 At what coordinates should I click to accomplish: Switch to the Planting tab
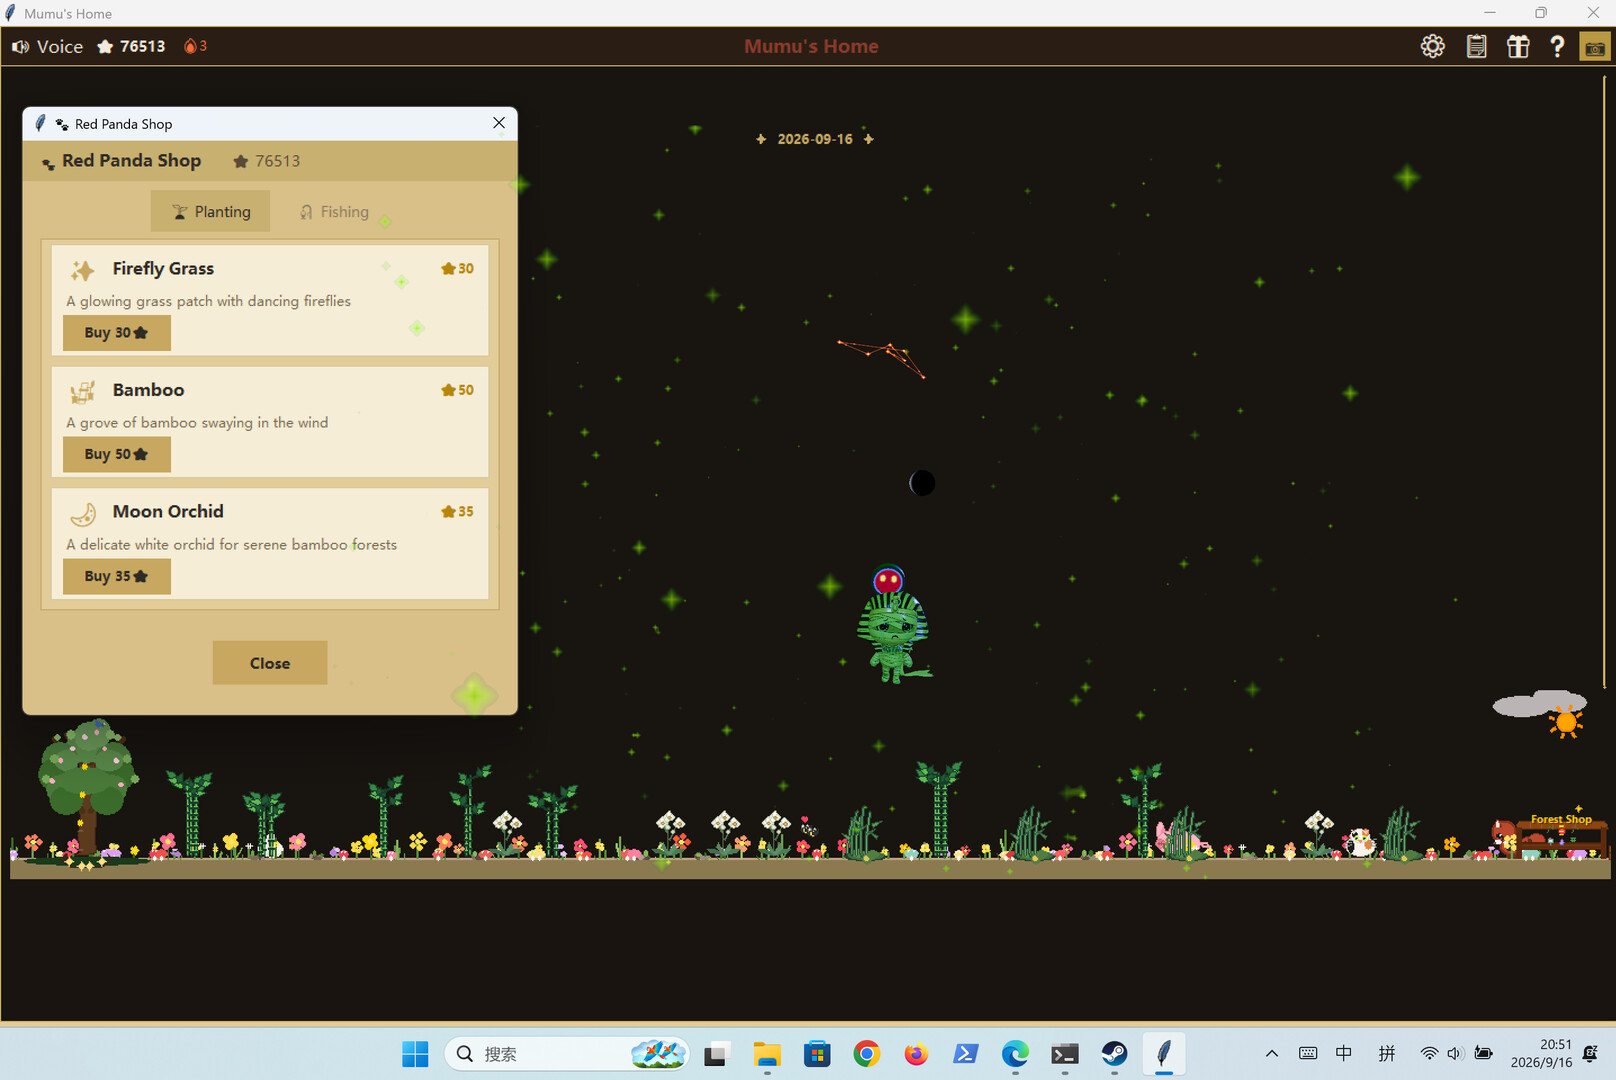pyautogui.click(x=210, y=211)
